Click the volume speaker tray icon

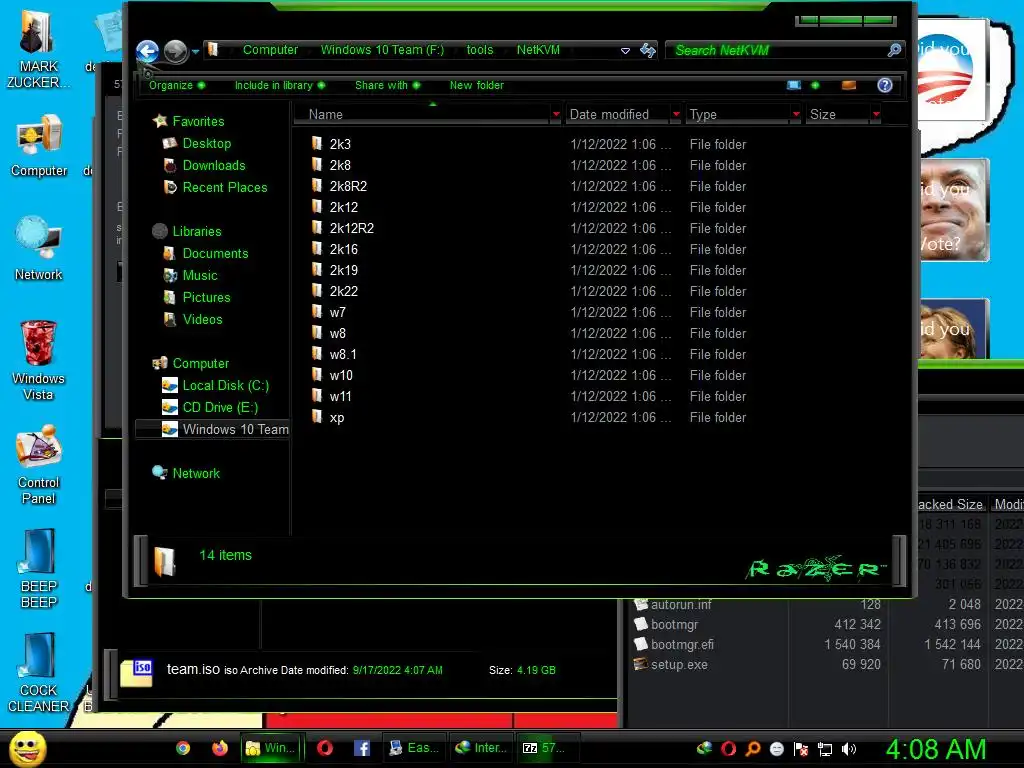click(848, 749)
